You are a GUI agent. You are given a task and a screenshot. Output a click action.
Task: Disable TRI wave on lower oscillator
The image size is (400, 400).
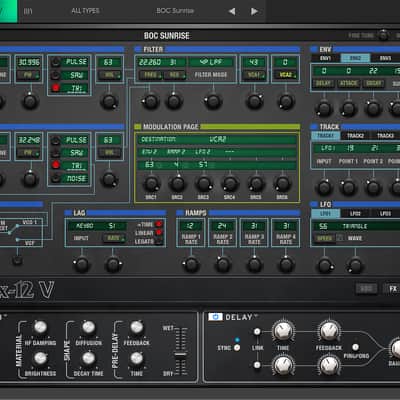(x=56, y=165)
